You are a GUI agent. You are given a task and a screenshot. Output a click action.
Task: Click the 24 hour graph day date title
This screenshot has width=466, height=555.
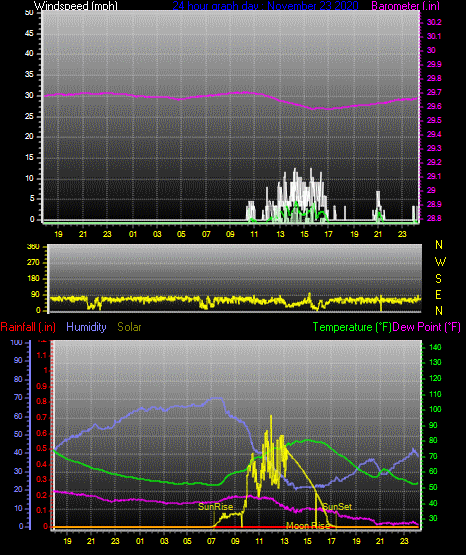265,6
